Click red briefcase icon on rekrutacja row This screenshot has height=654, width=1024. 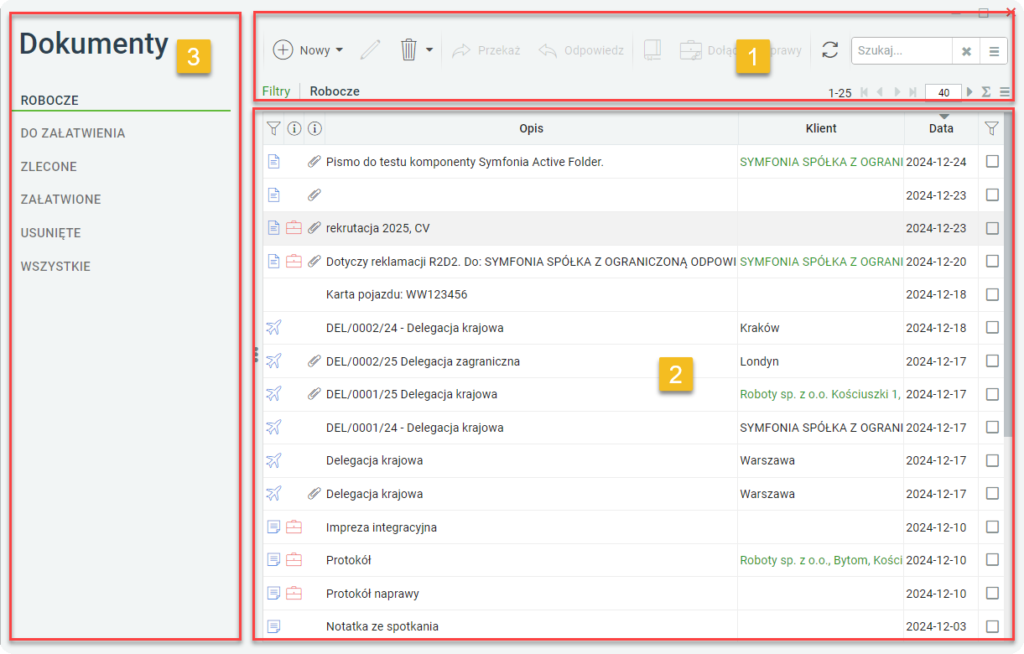coord(294,227)
